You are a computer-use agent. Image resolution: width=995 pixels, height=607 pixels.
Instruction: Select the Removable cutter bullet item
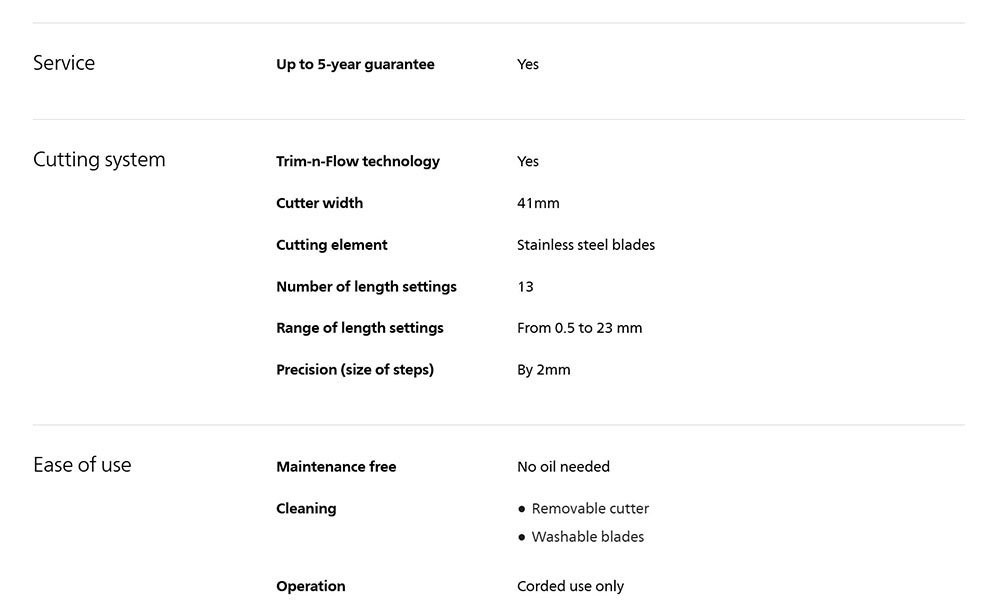click(x=583, y=509)
